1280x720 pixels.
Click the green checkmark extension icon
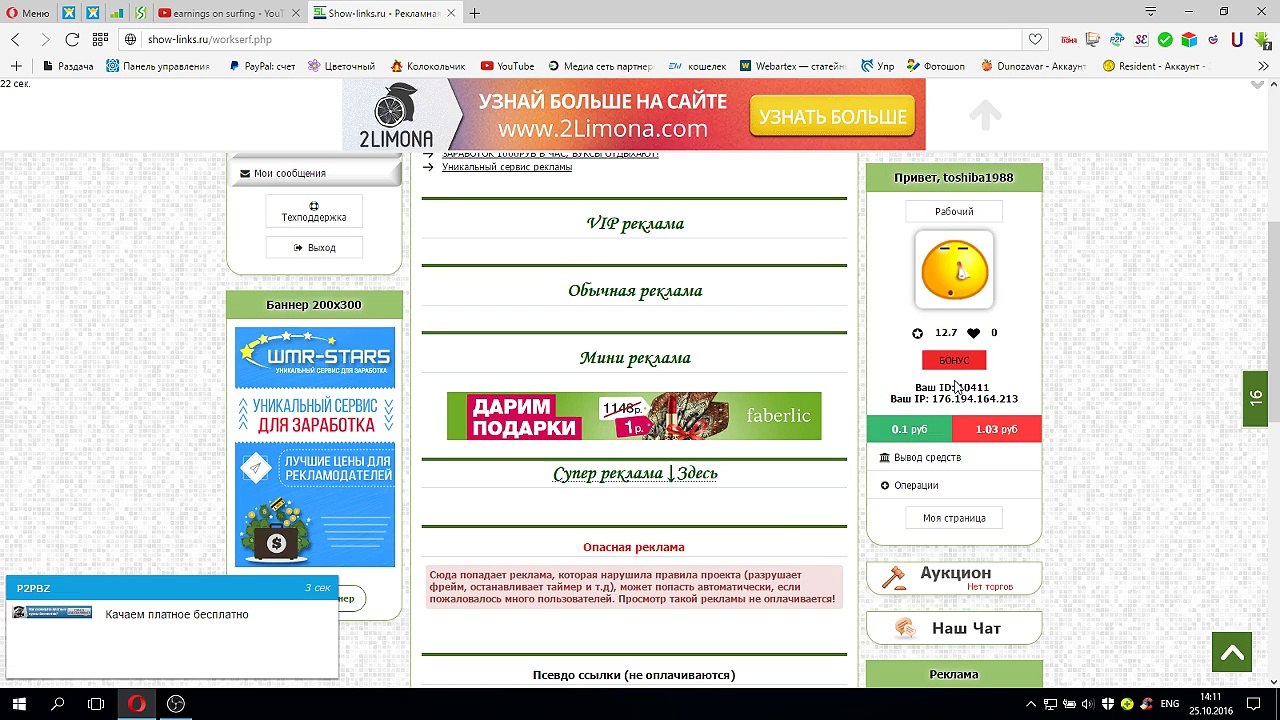click(x=1165, y=40)
